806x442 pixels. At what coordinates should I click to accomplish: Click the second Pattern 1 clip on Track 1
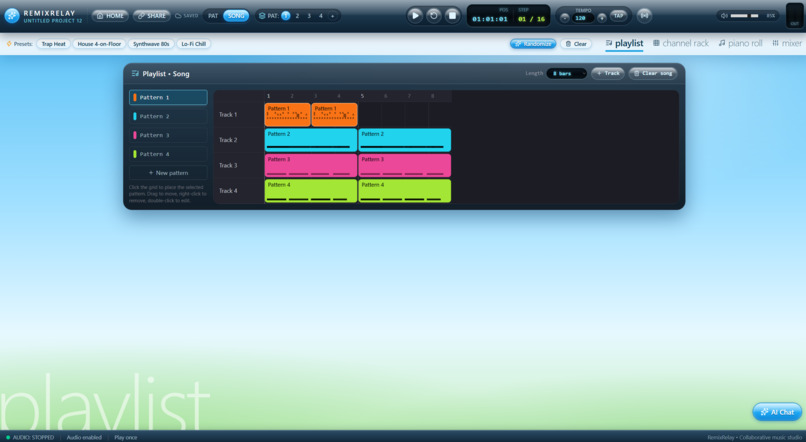click(334, 115)
